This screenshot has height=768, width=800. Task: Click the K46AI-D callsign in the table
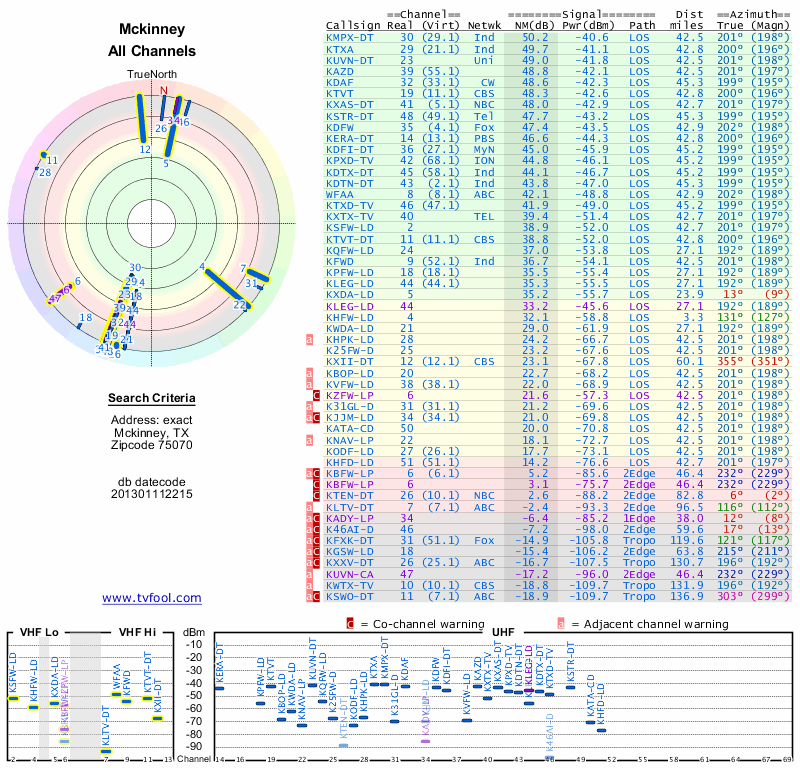[x=350, y=530]
